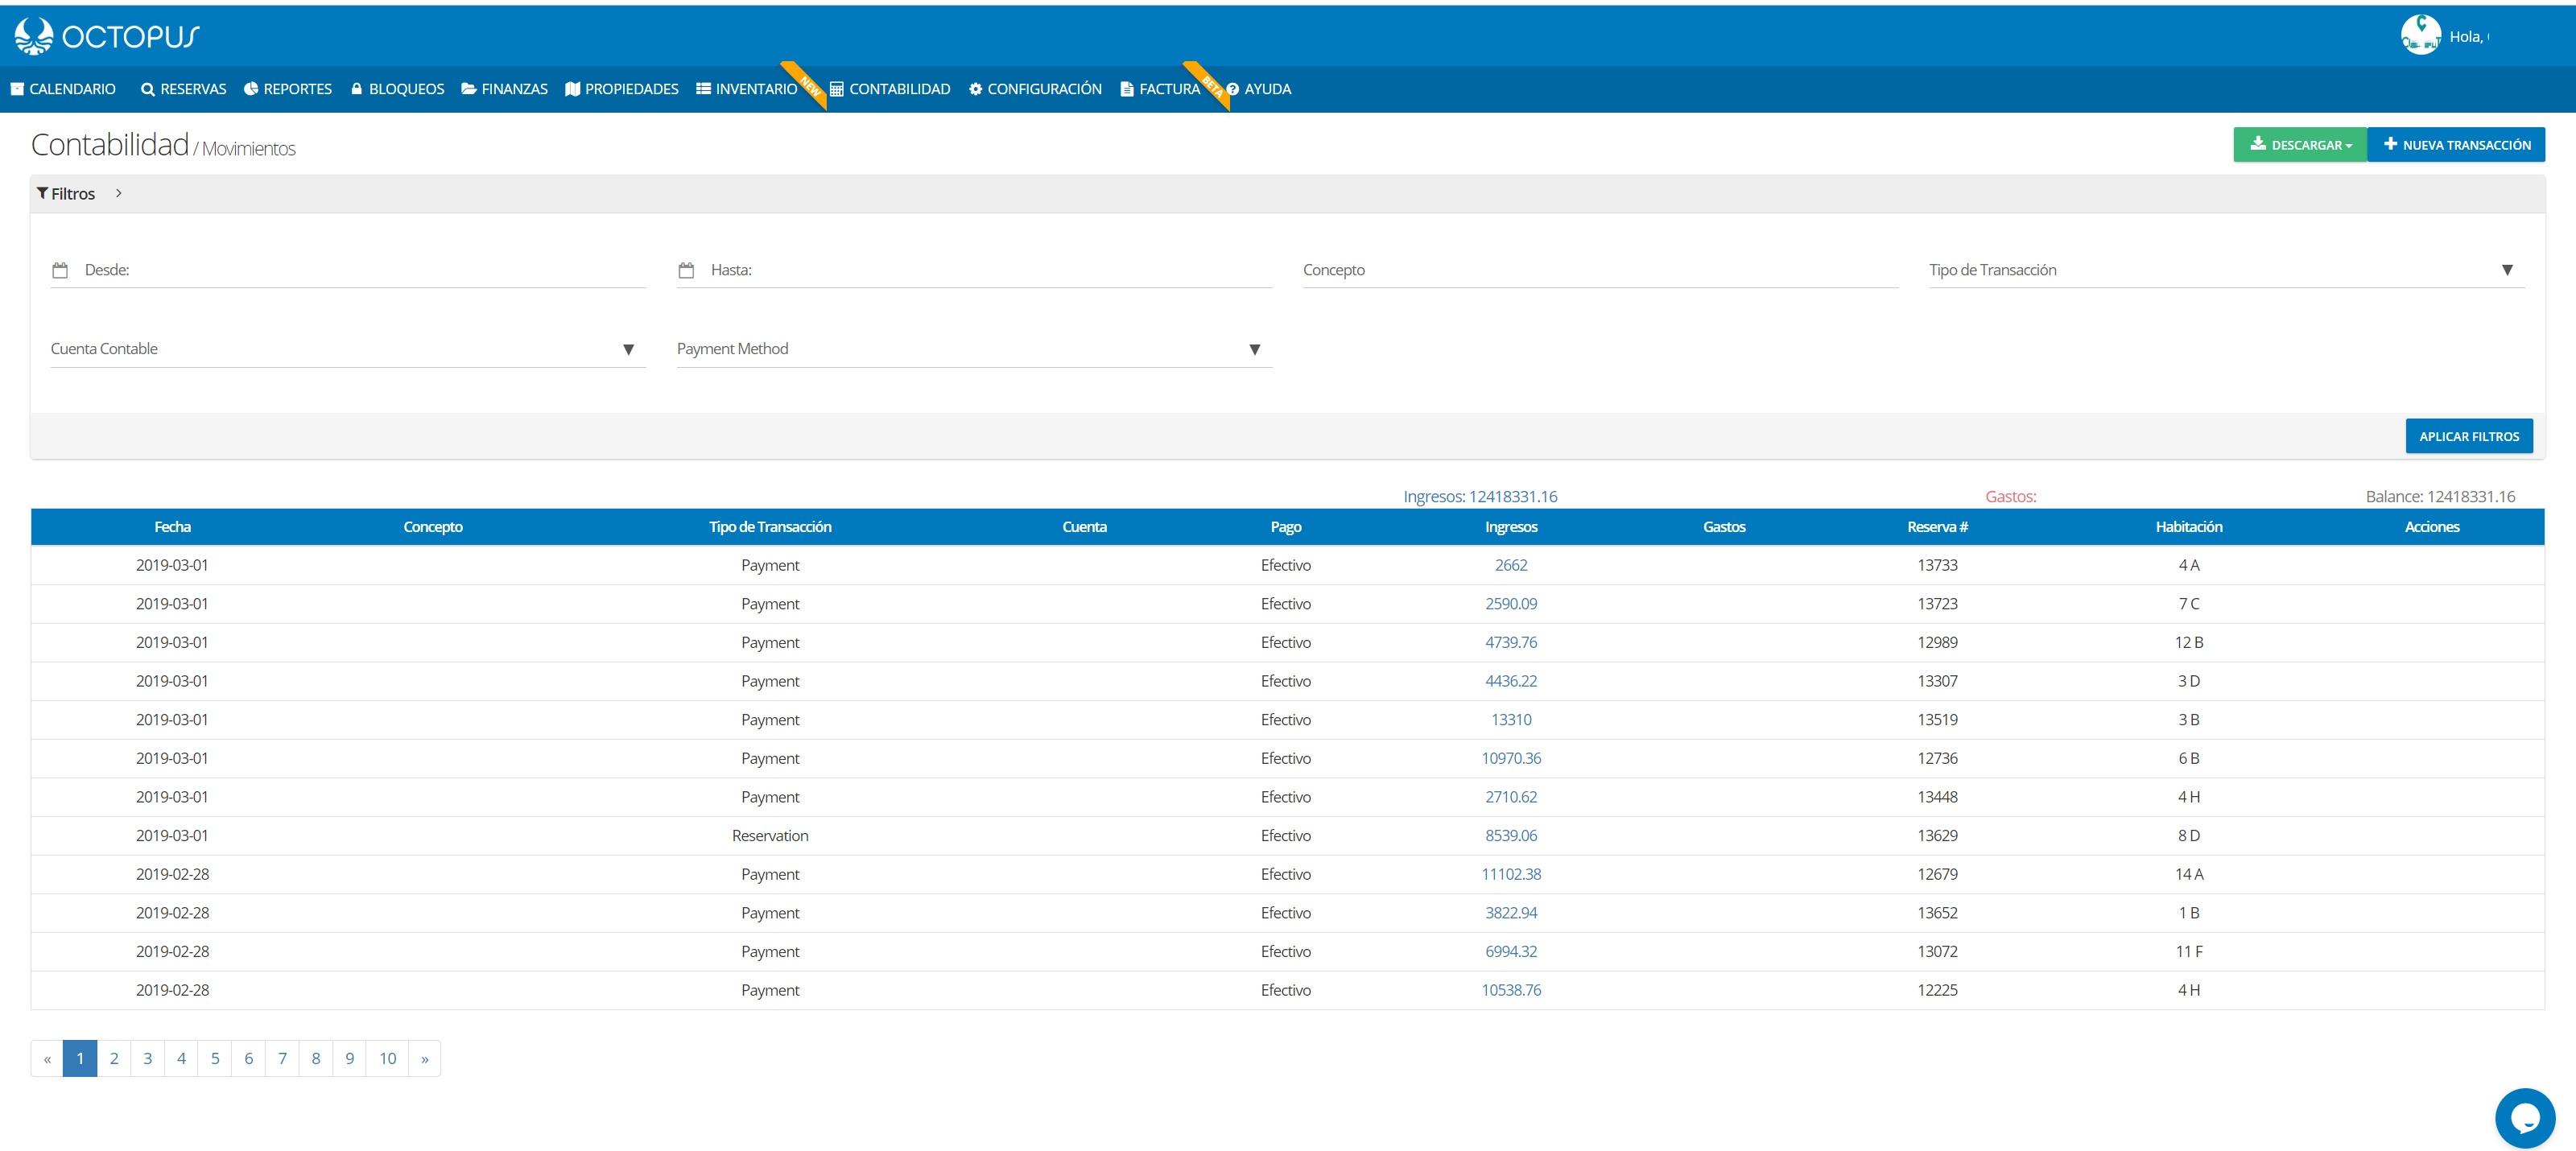Collapse the Filtros panel chevron
Viewport: 2576px width, 1151px height.
coord(118,193)
